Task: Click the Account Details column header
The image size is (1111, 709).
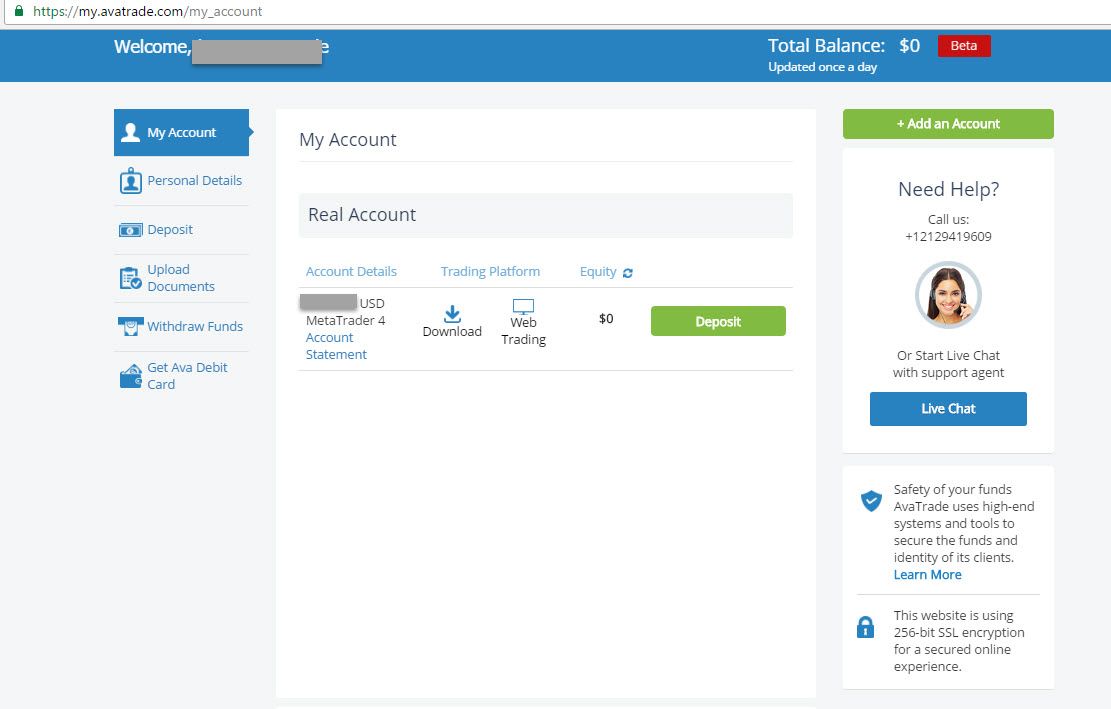Action: point(351,271)
